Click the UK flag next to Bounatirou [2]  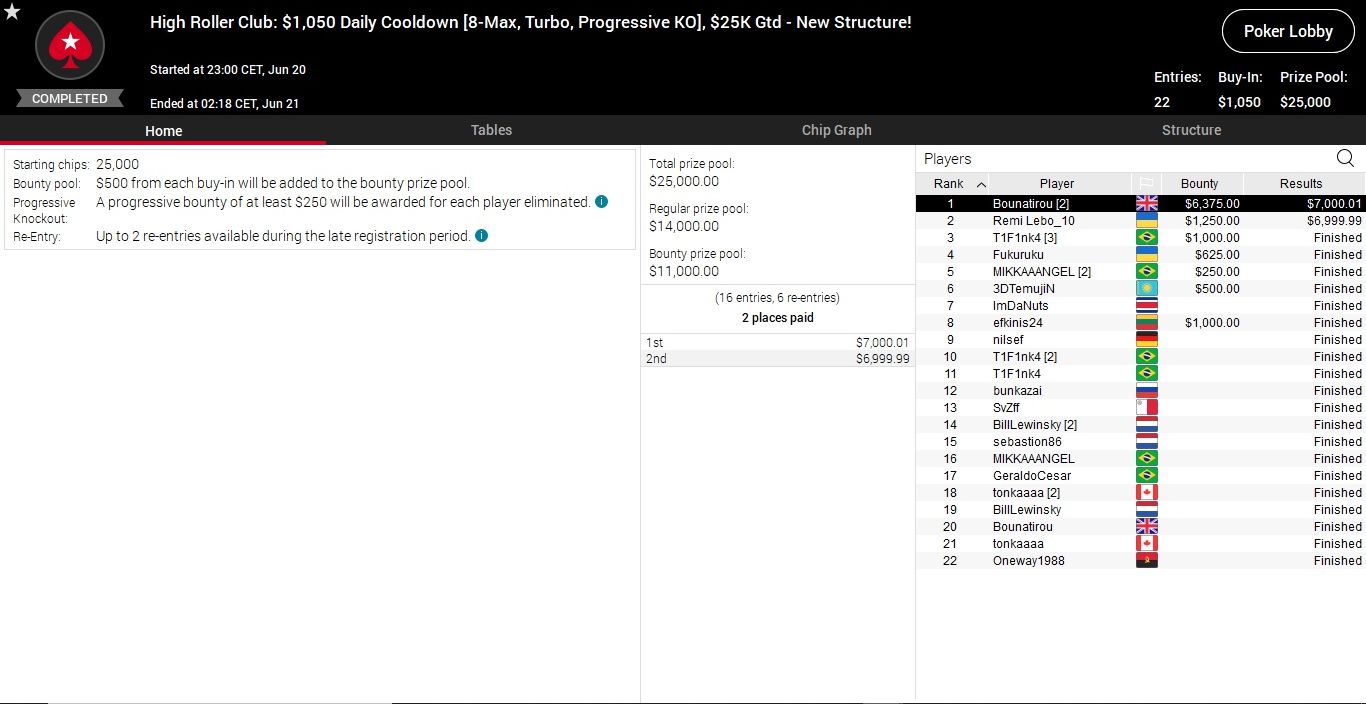(1146, 204)
